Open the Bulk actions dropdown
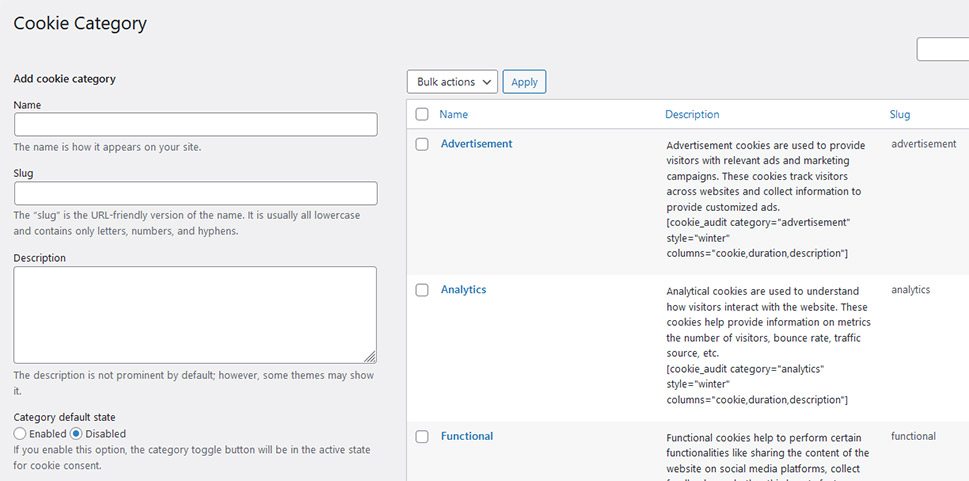The height and width of the screenshot is (481, 969). (x=452, y=82)
